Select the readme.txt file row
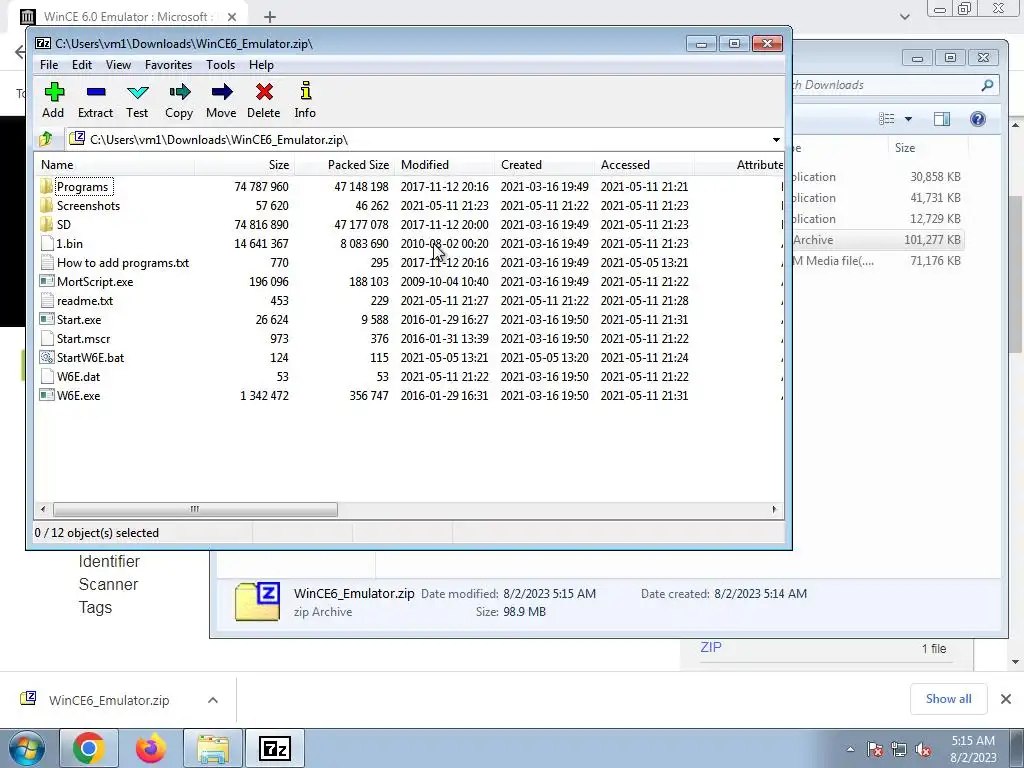This screenshot has width=1024, height=768. [x=409, y=300]
